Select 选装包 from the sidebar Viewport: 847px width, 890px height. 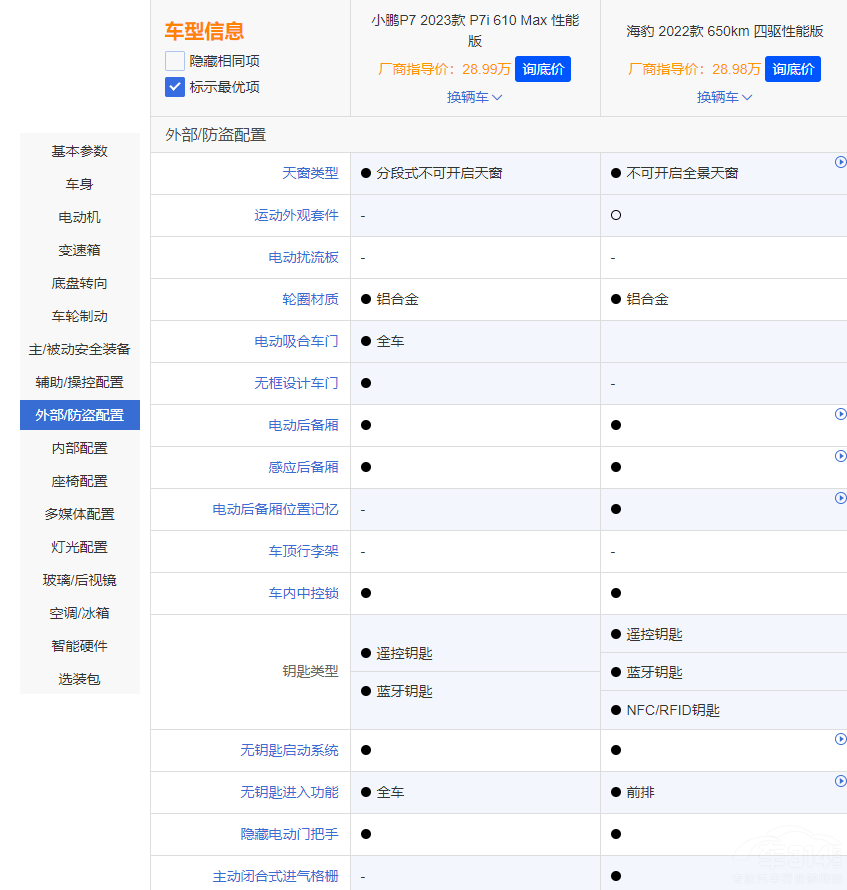(x=79, y=679)
